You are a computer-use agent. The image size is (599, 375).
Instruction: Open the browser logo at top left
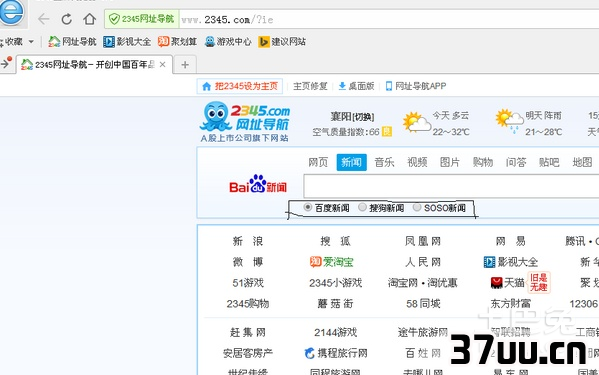(x=12, y=12)
